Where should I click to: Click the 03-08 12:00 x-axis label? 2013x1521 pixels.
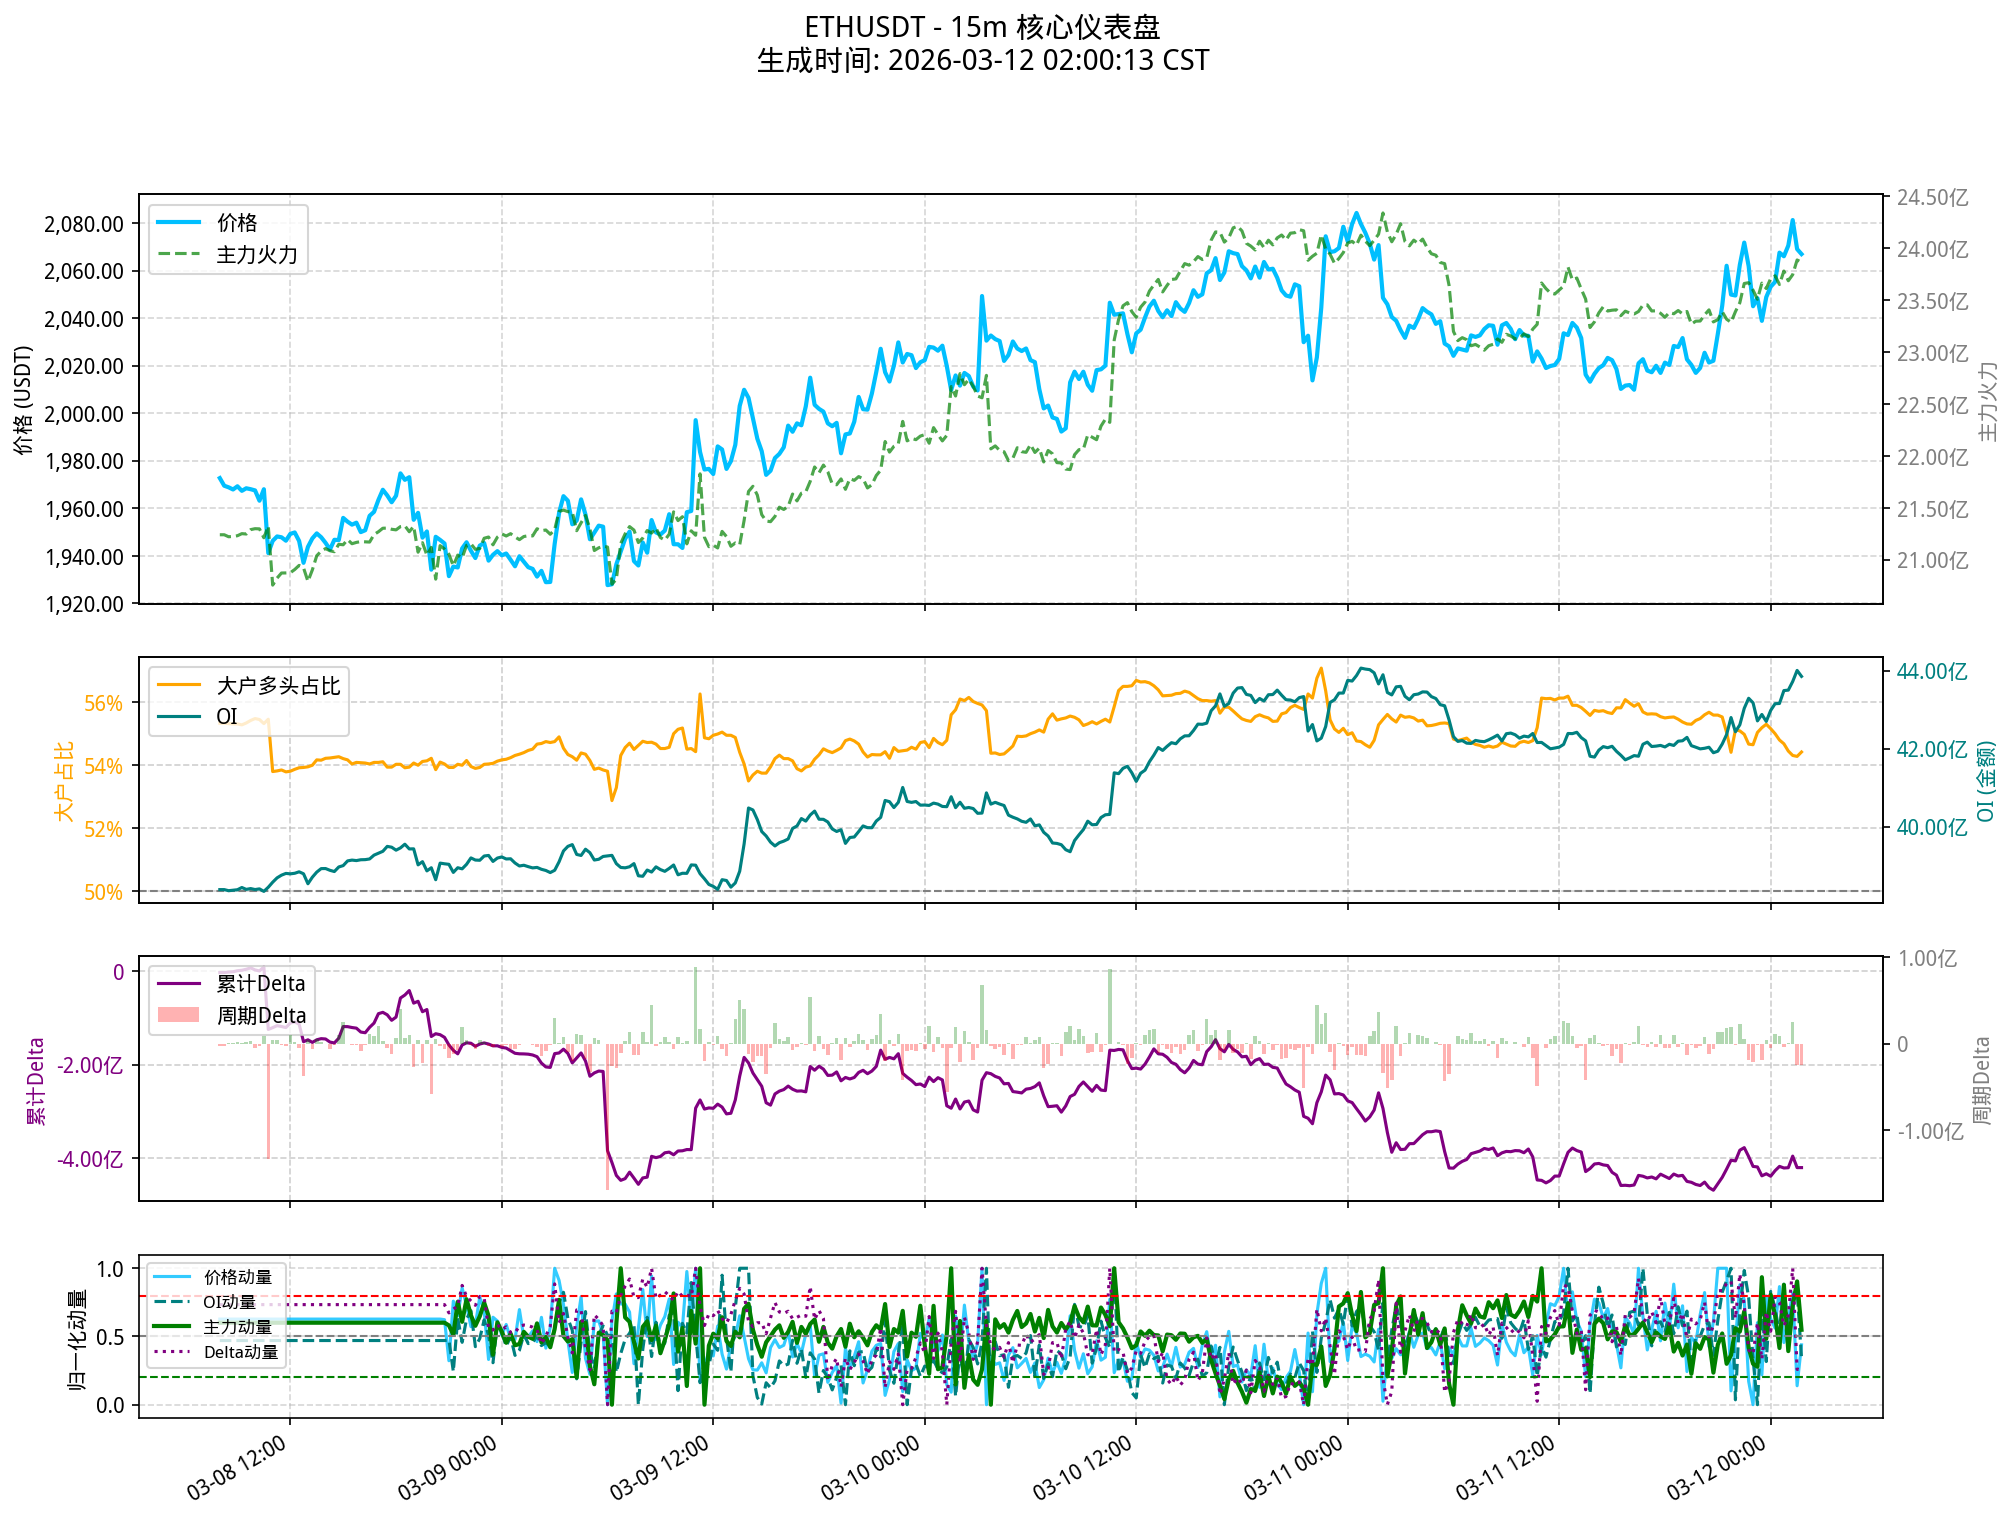click(237, 1468)
